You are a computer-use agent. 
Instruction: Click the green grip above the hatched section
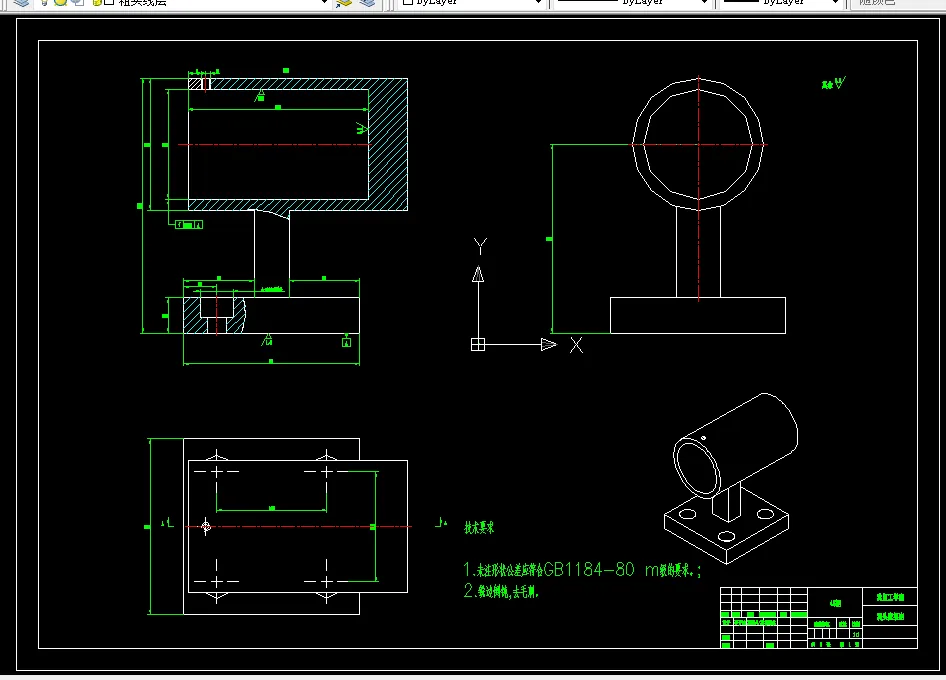286,71
